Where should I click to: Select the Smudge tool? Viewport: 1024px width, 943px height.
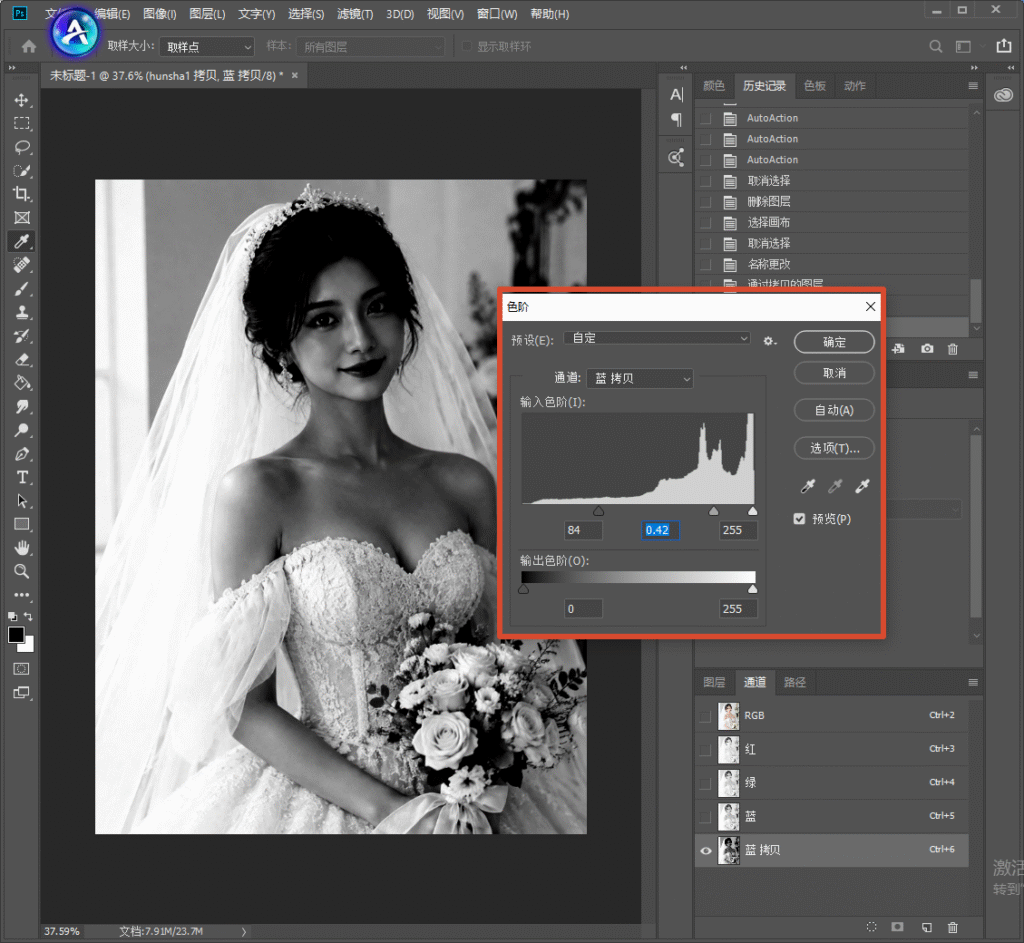pos(22,406)
